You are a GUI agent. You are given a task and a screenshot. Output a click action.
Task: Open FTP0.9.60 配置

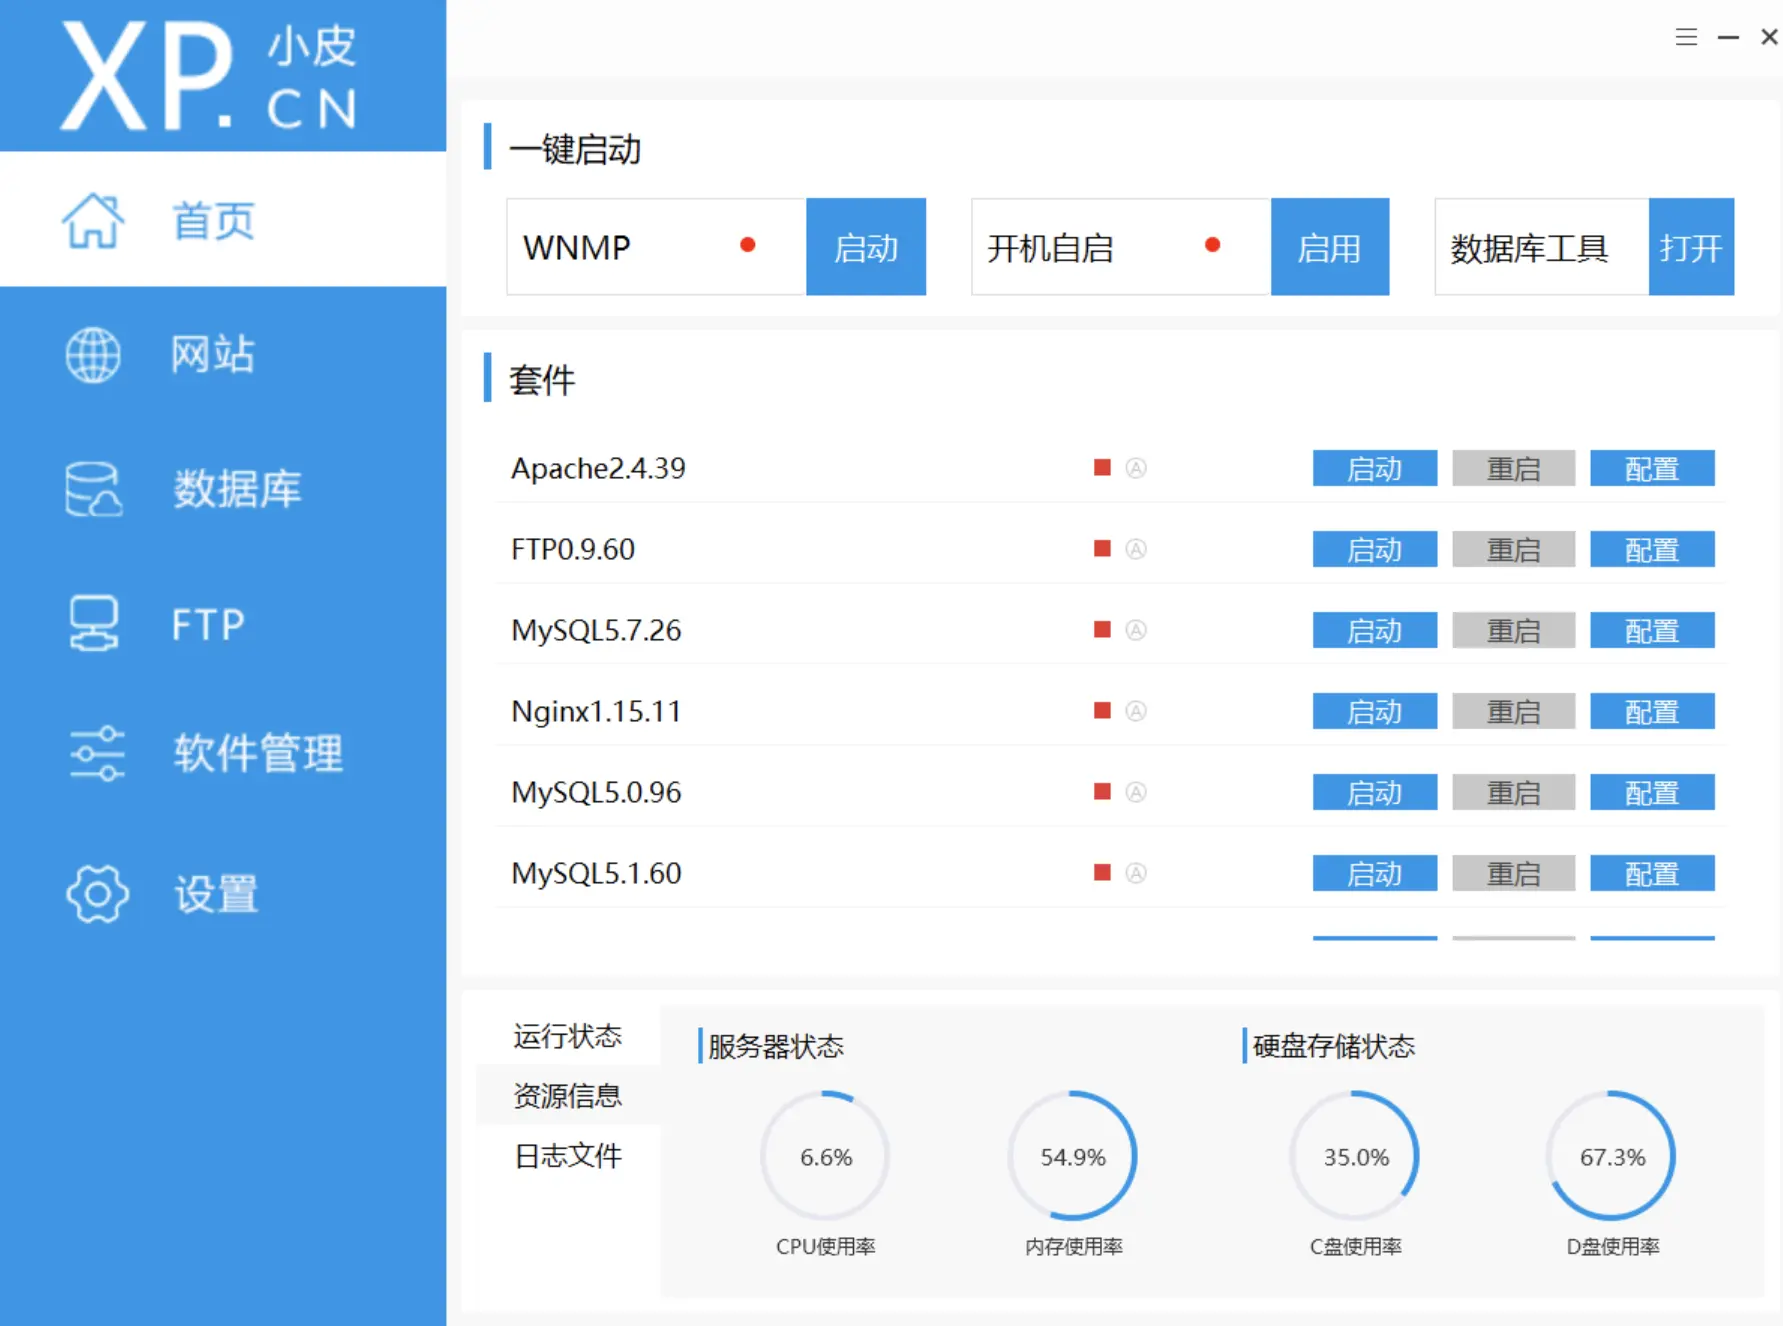1652,549
